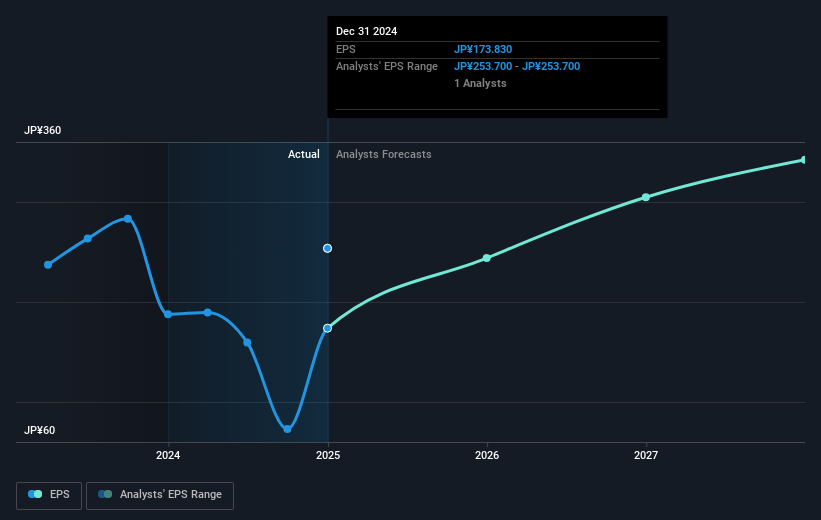Select the peak EPS point in late 2023
Viewport: 821px width, 520px height.
pos(128,219)
